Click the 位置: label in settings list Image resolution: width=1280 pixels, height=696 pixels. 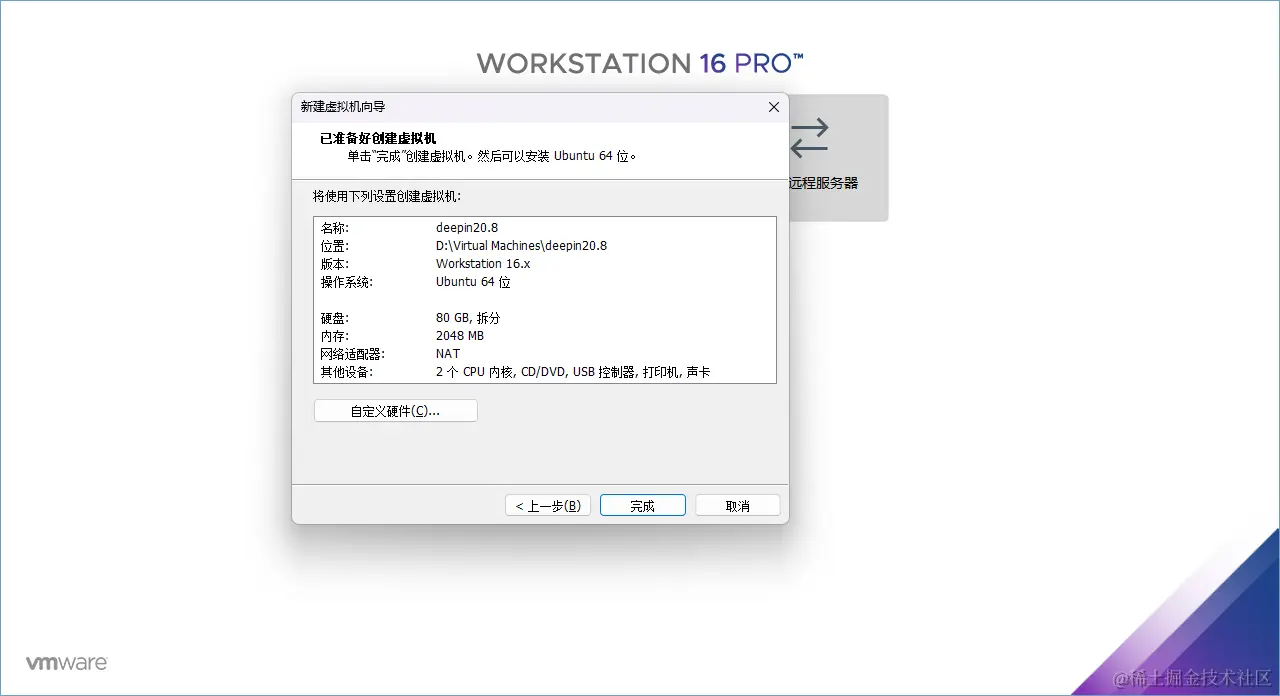pyautogui.click(x=335, y=246)
